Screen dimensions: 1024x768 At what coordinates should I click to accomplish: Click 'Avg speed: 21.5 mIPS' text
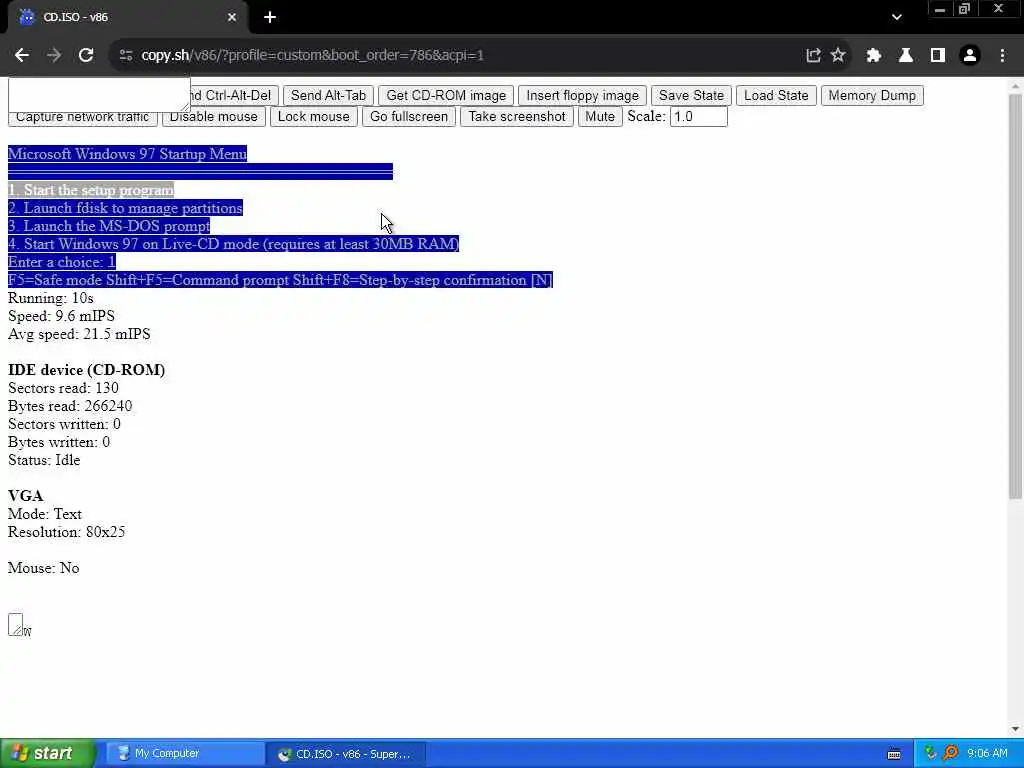point(79,334)
